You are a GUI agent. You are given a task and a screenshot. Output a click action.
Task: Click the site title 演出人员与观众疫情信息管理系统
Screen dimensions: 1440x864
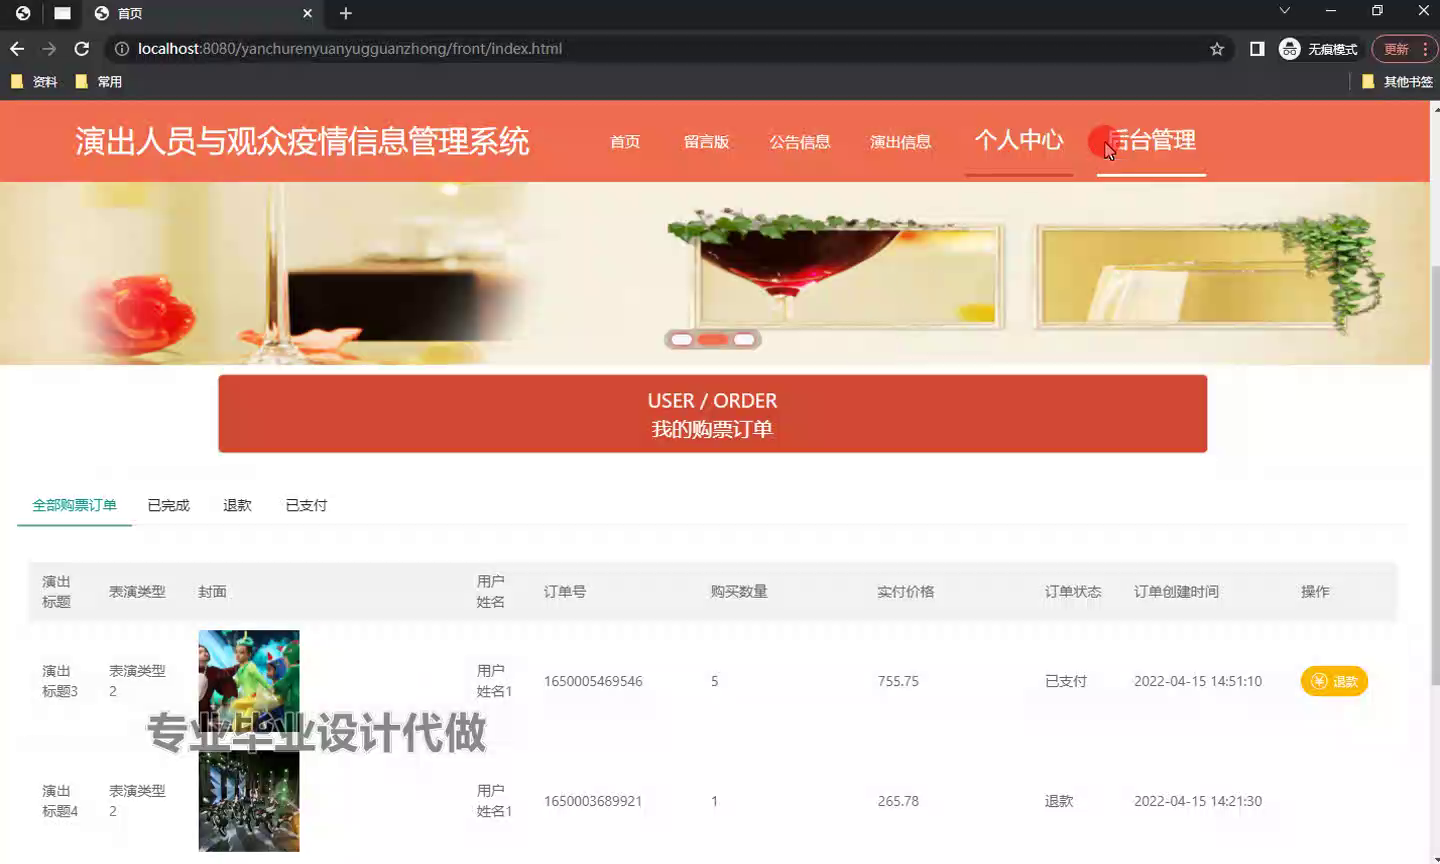[302, 141]
